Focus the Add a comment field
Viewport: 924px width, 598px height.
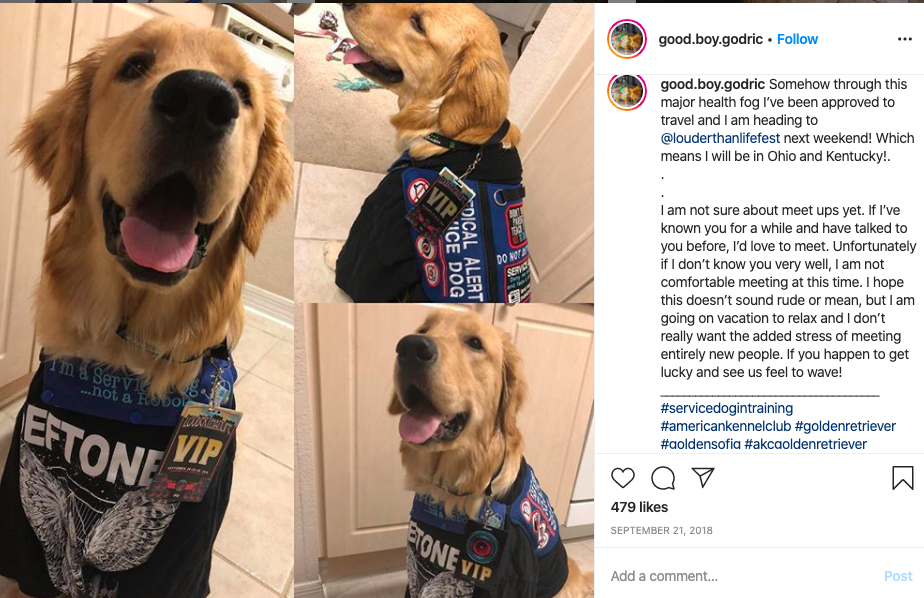click(x=742, y=576)
